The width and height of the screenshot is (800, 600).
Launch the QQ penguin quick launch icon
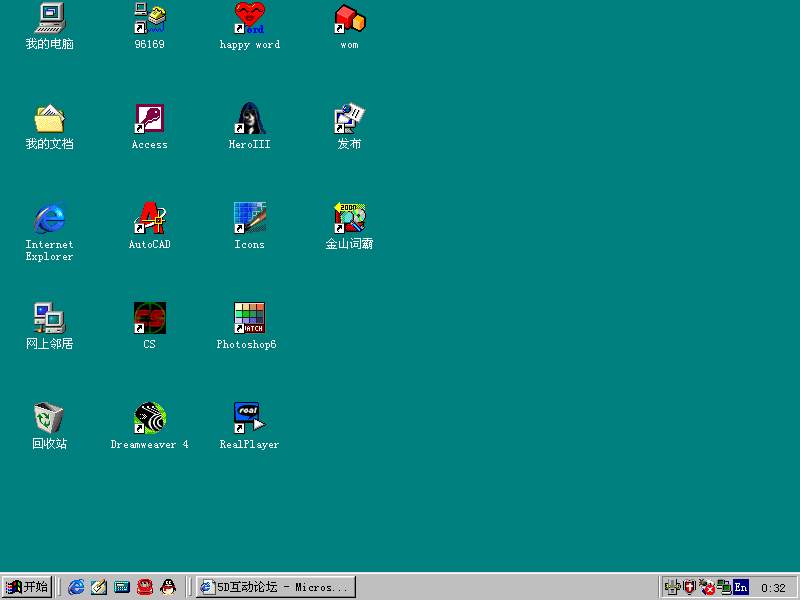[x=168, y=587]
